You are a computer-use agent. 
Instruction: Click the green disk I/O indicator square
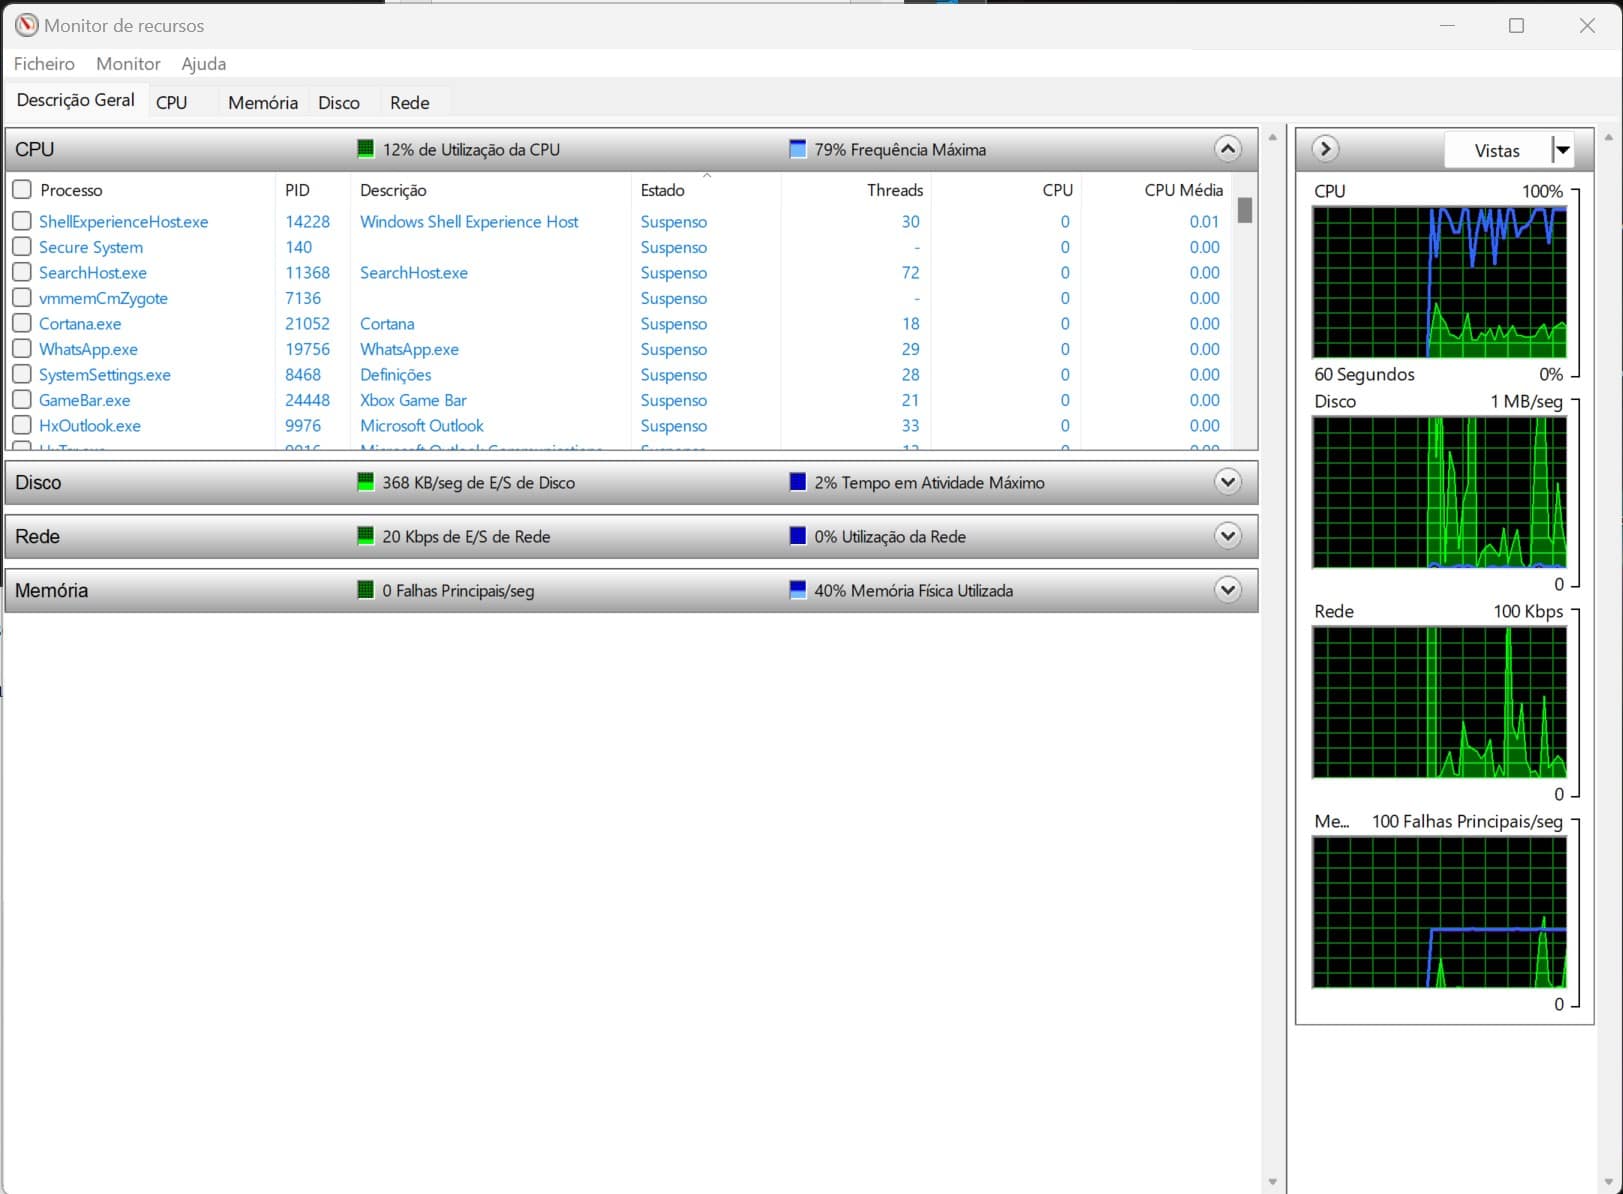click(365, 482)
